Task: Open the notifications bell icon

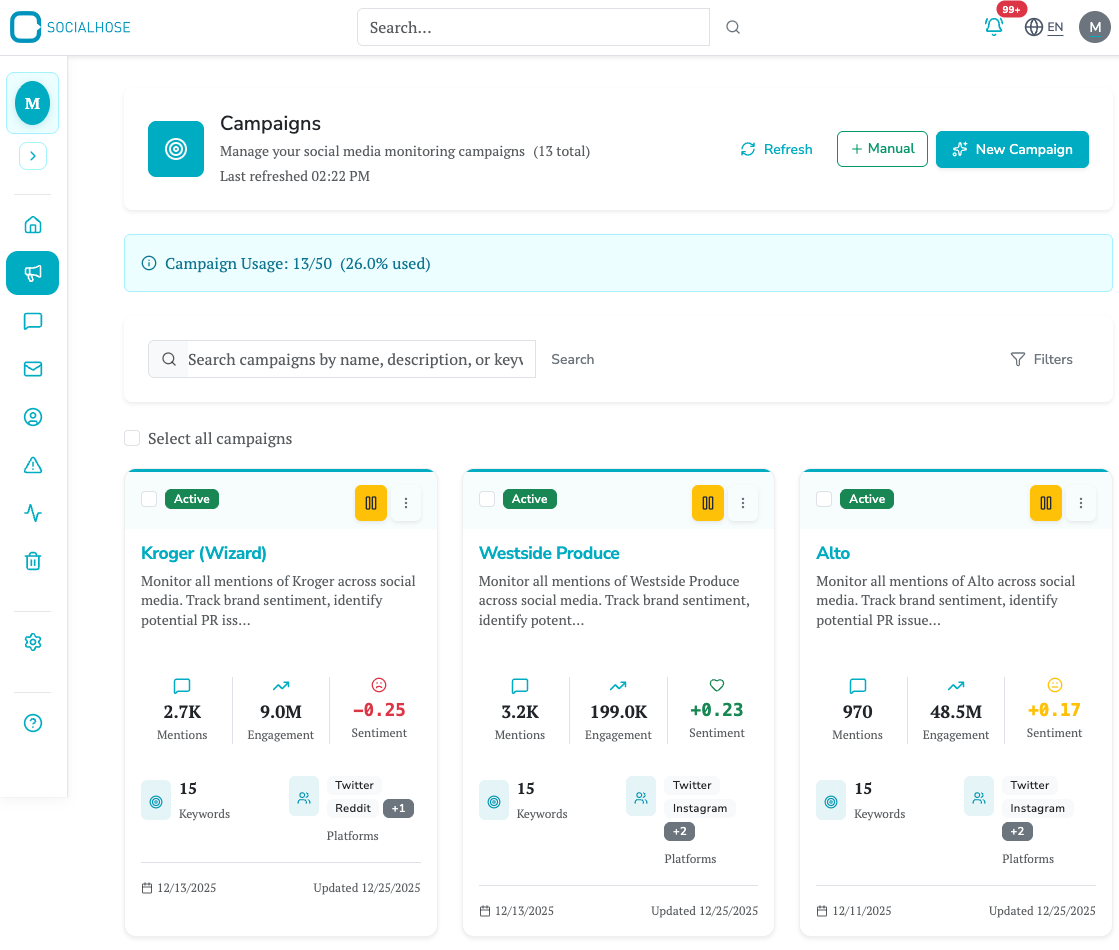Action: [x=993, y=27]
